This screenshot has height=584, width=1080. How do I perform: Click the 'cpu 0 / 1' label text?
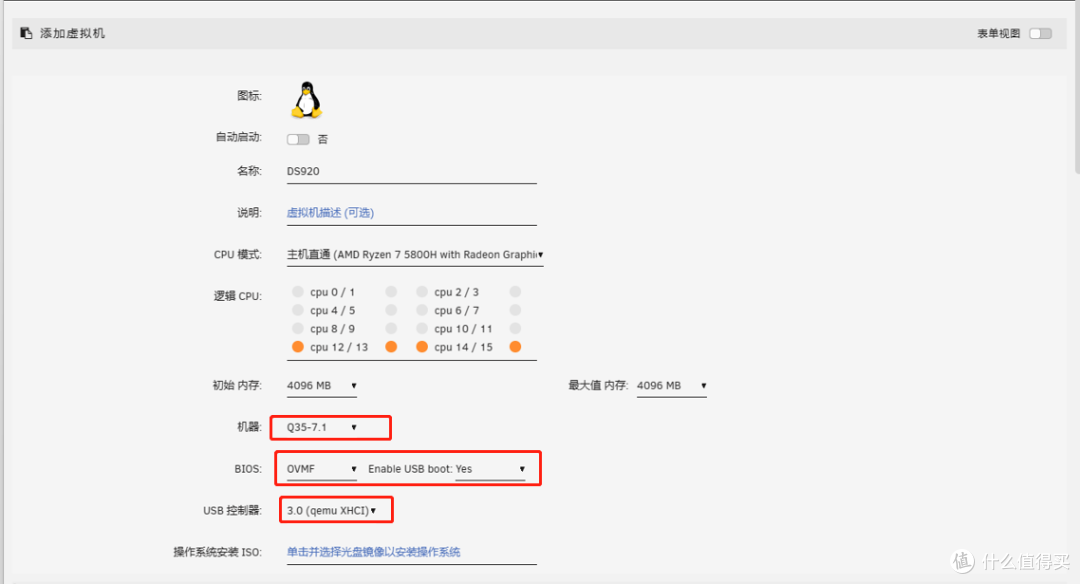(333, 292)
